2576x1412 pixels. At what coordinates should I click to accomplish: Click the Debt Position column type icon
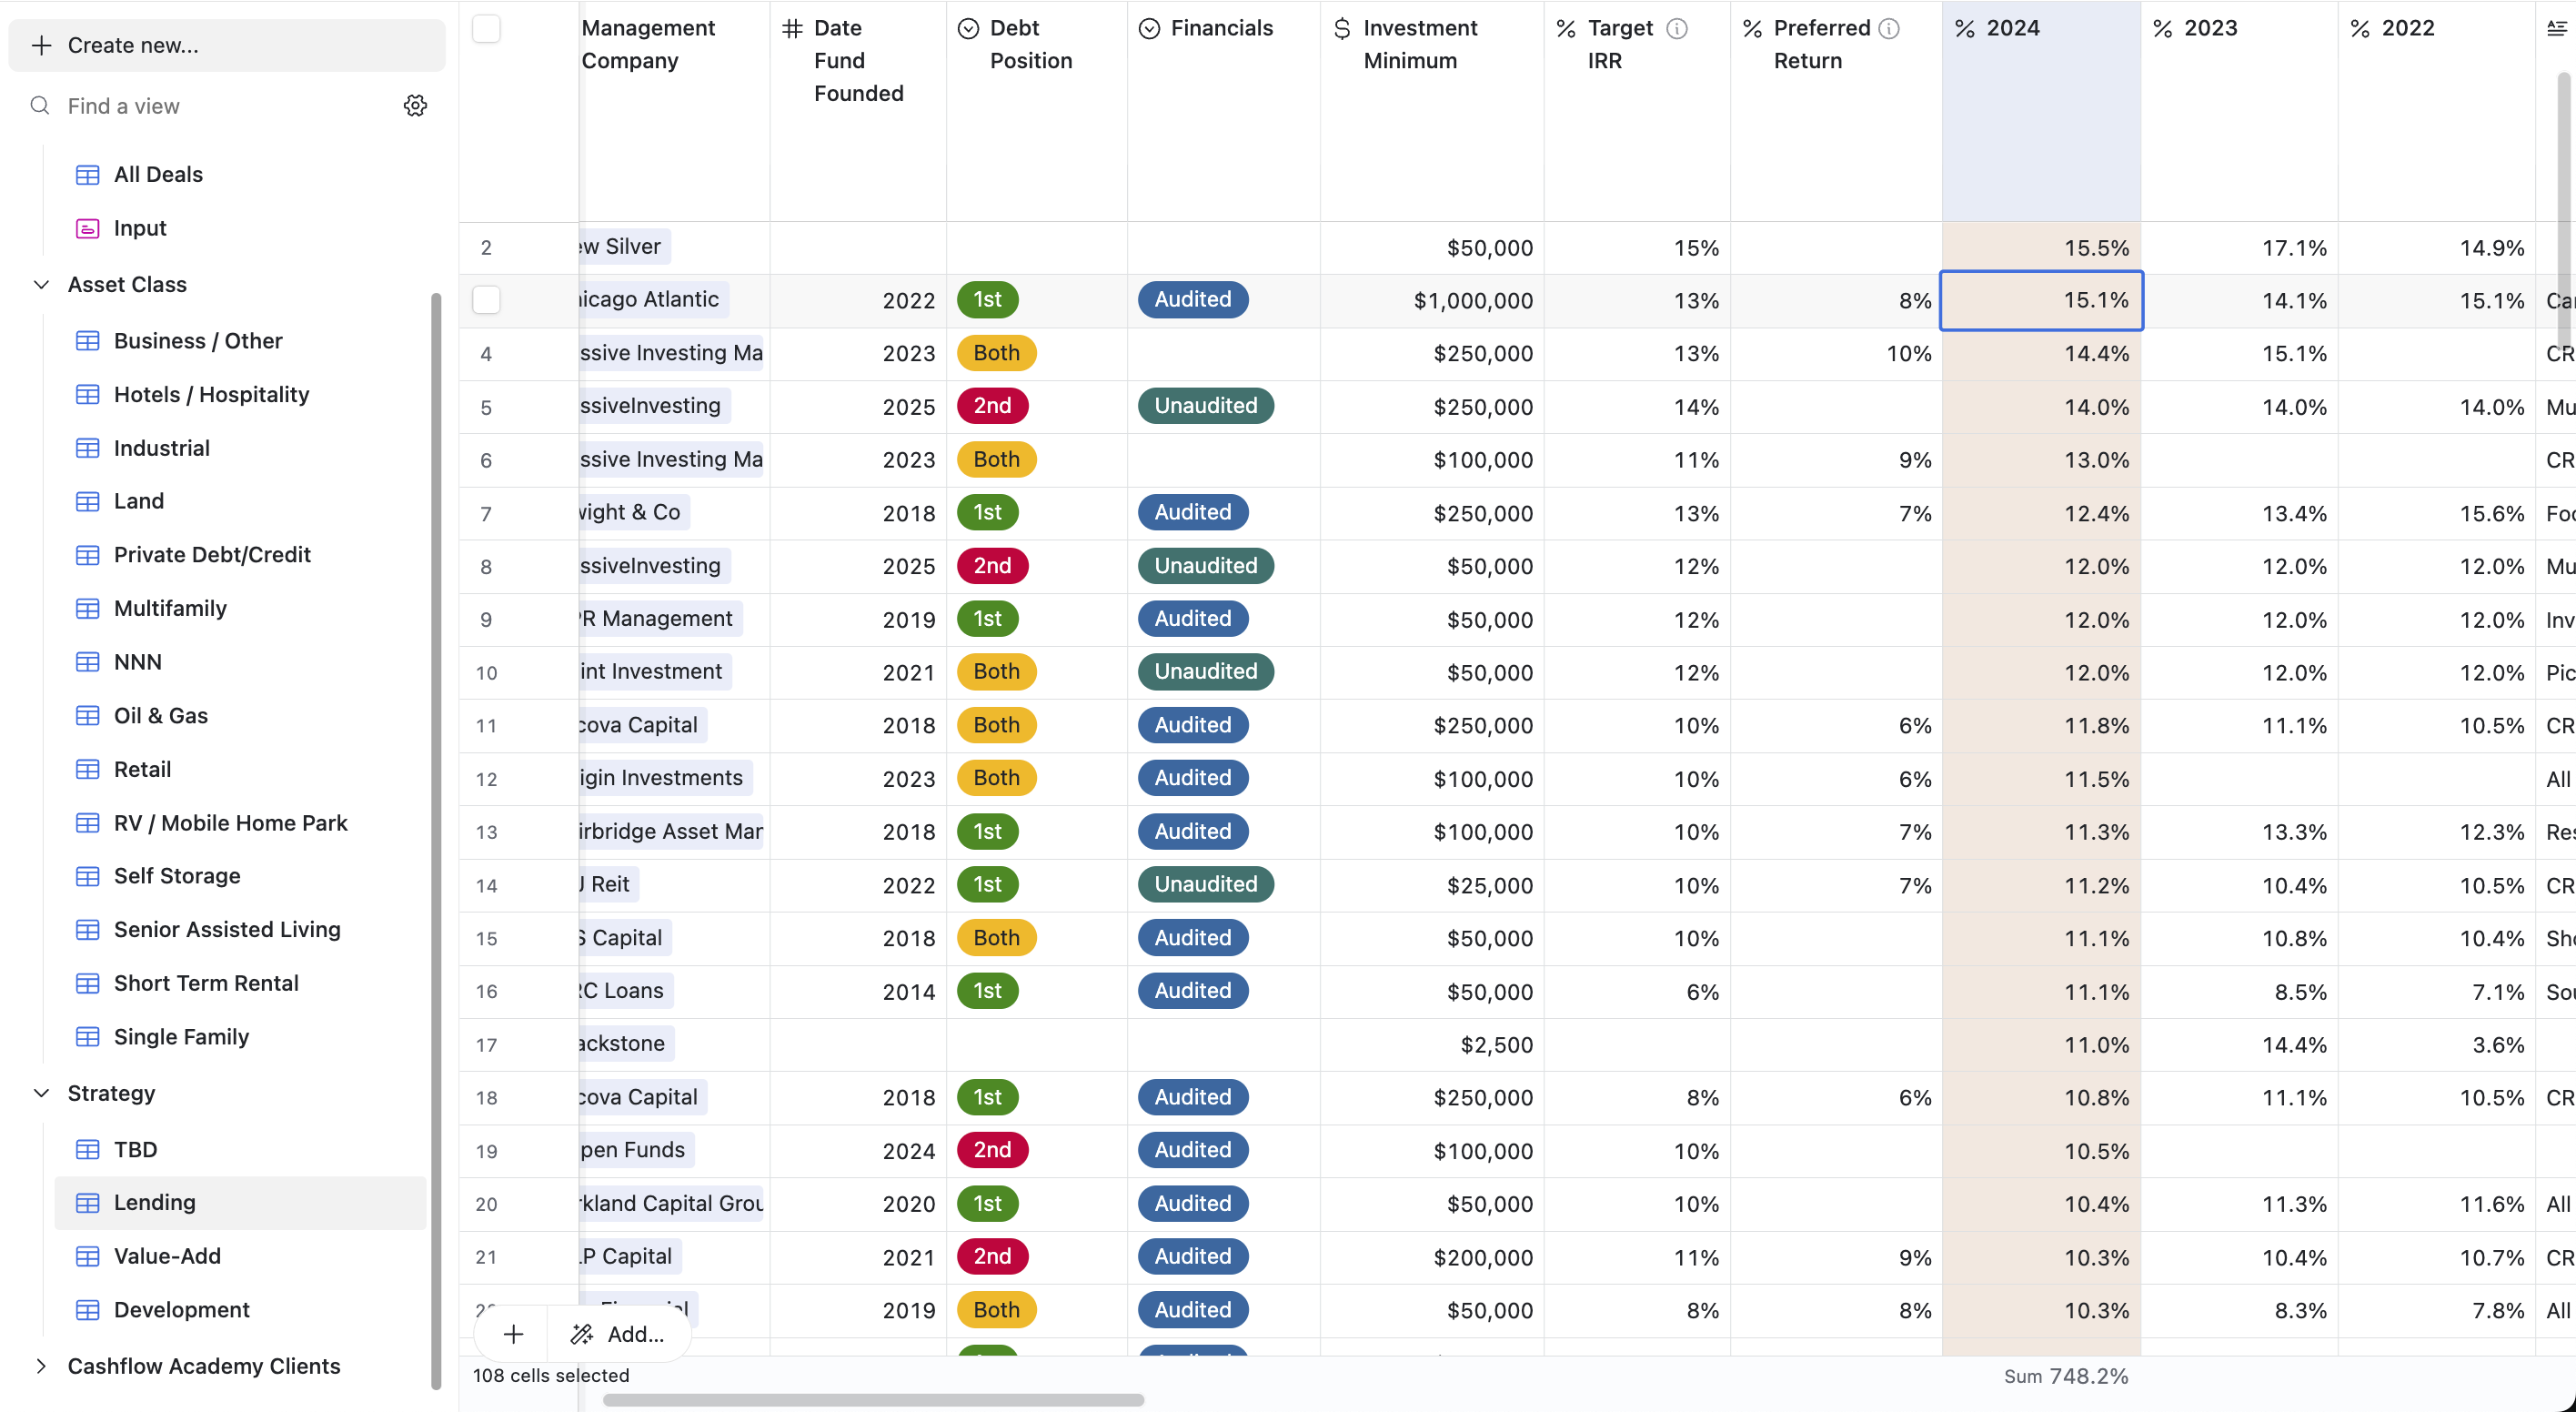[x=968, y=28]
